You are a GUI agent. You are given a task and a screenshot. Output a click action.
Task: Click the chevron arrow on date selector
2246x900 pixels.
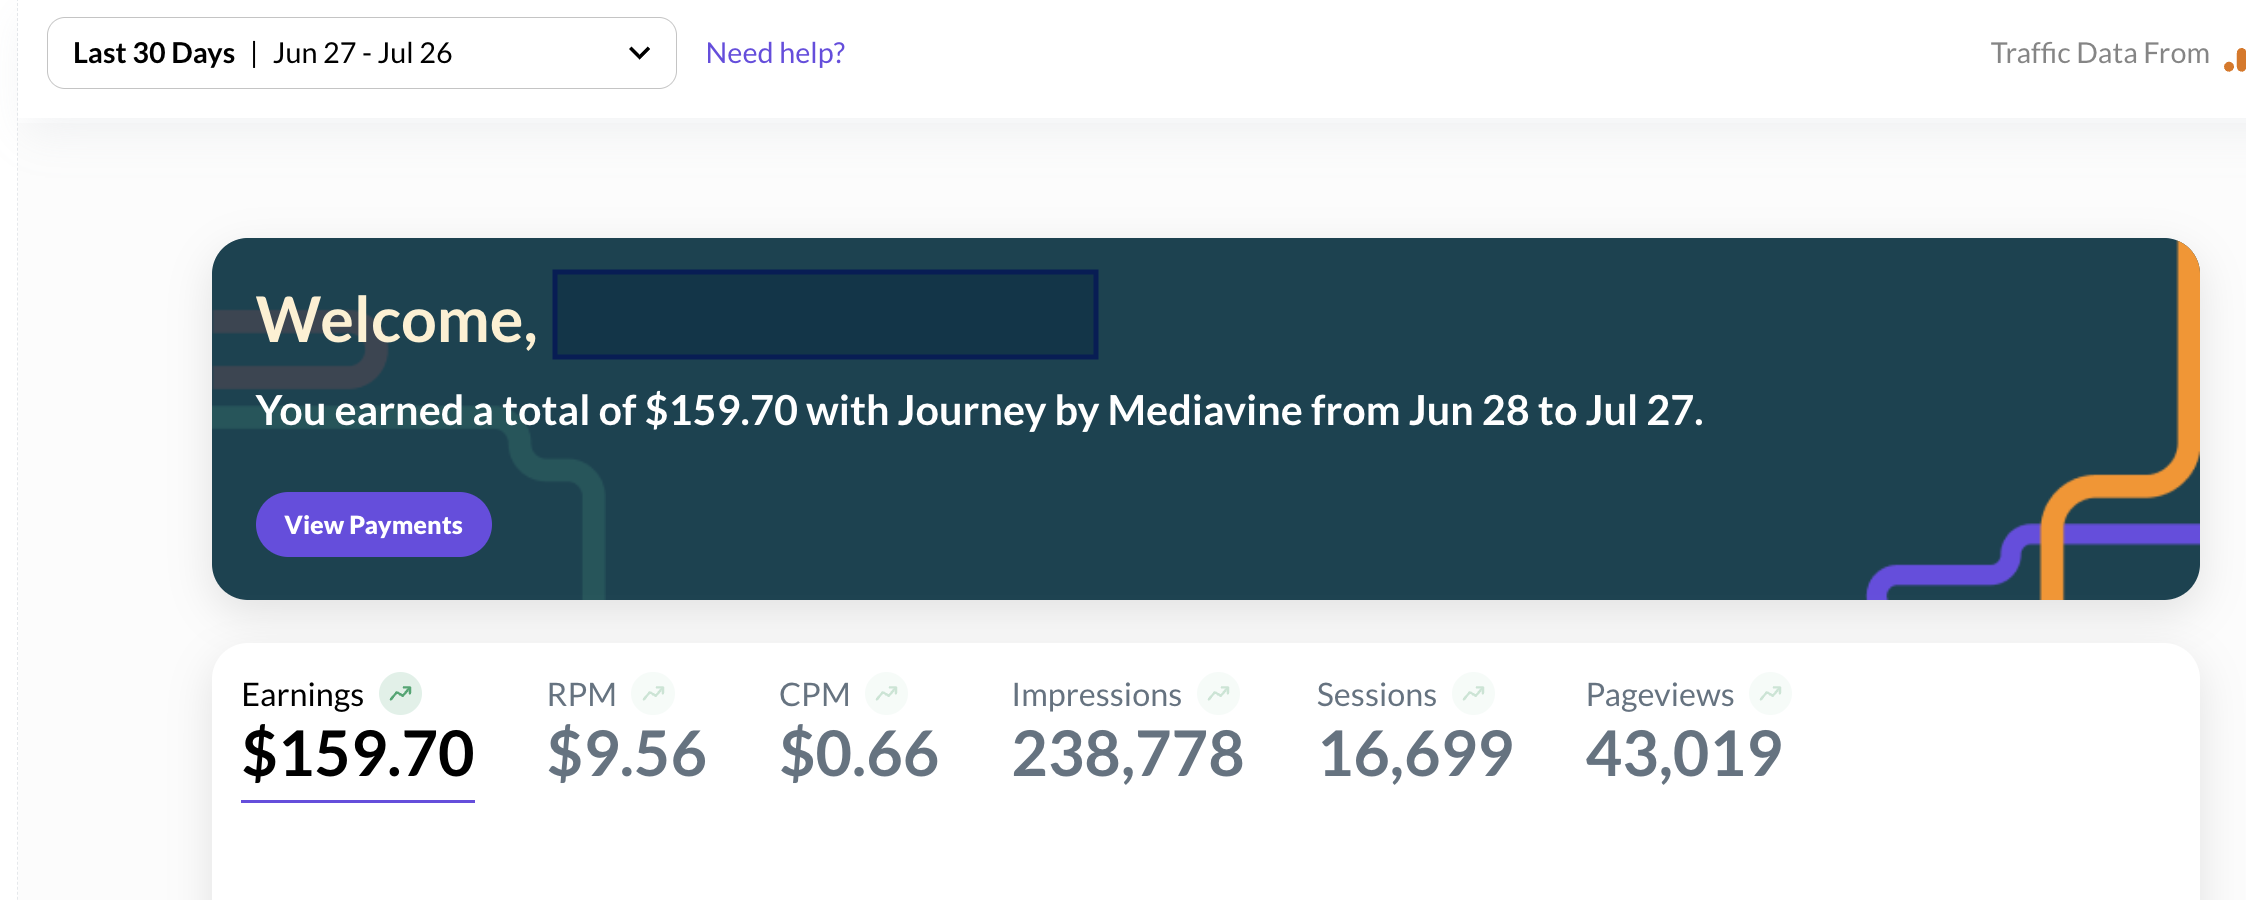click(639, 53)
